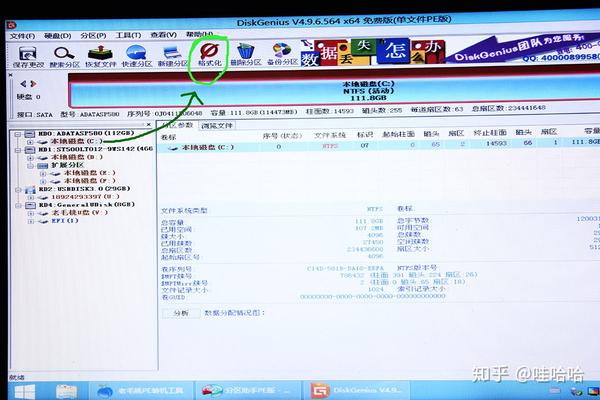Viewport: 600px width, 400px height.
Task: Go to next disk with right arrow
Action: (33, 83)
